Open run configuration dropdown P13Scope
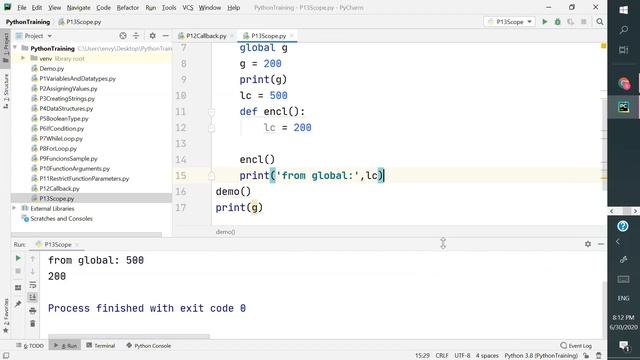 (x=510, y=22)
